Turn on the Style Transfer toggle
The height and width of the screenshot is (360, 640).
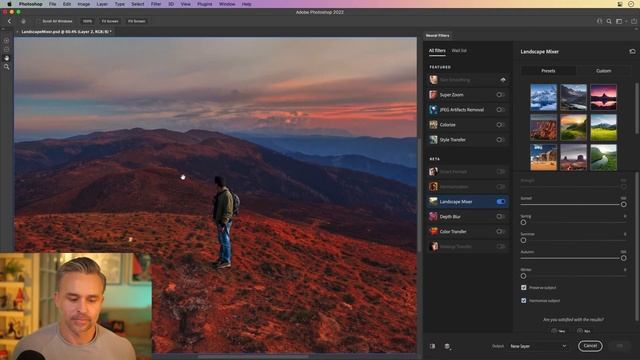click(x=500, y=140)
